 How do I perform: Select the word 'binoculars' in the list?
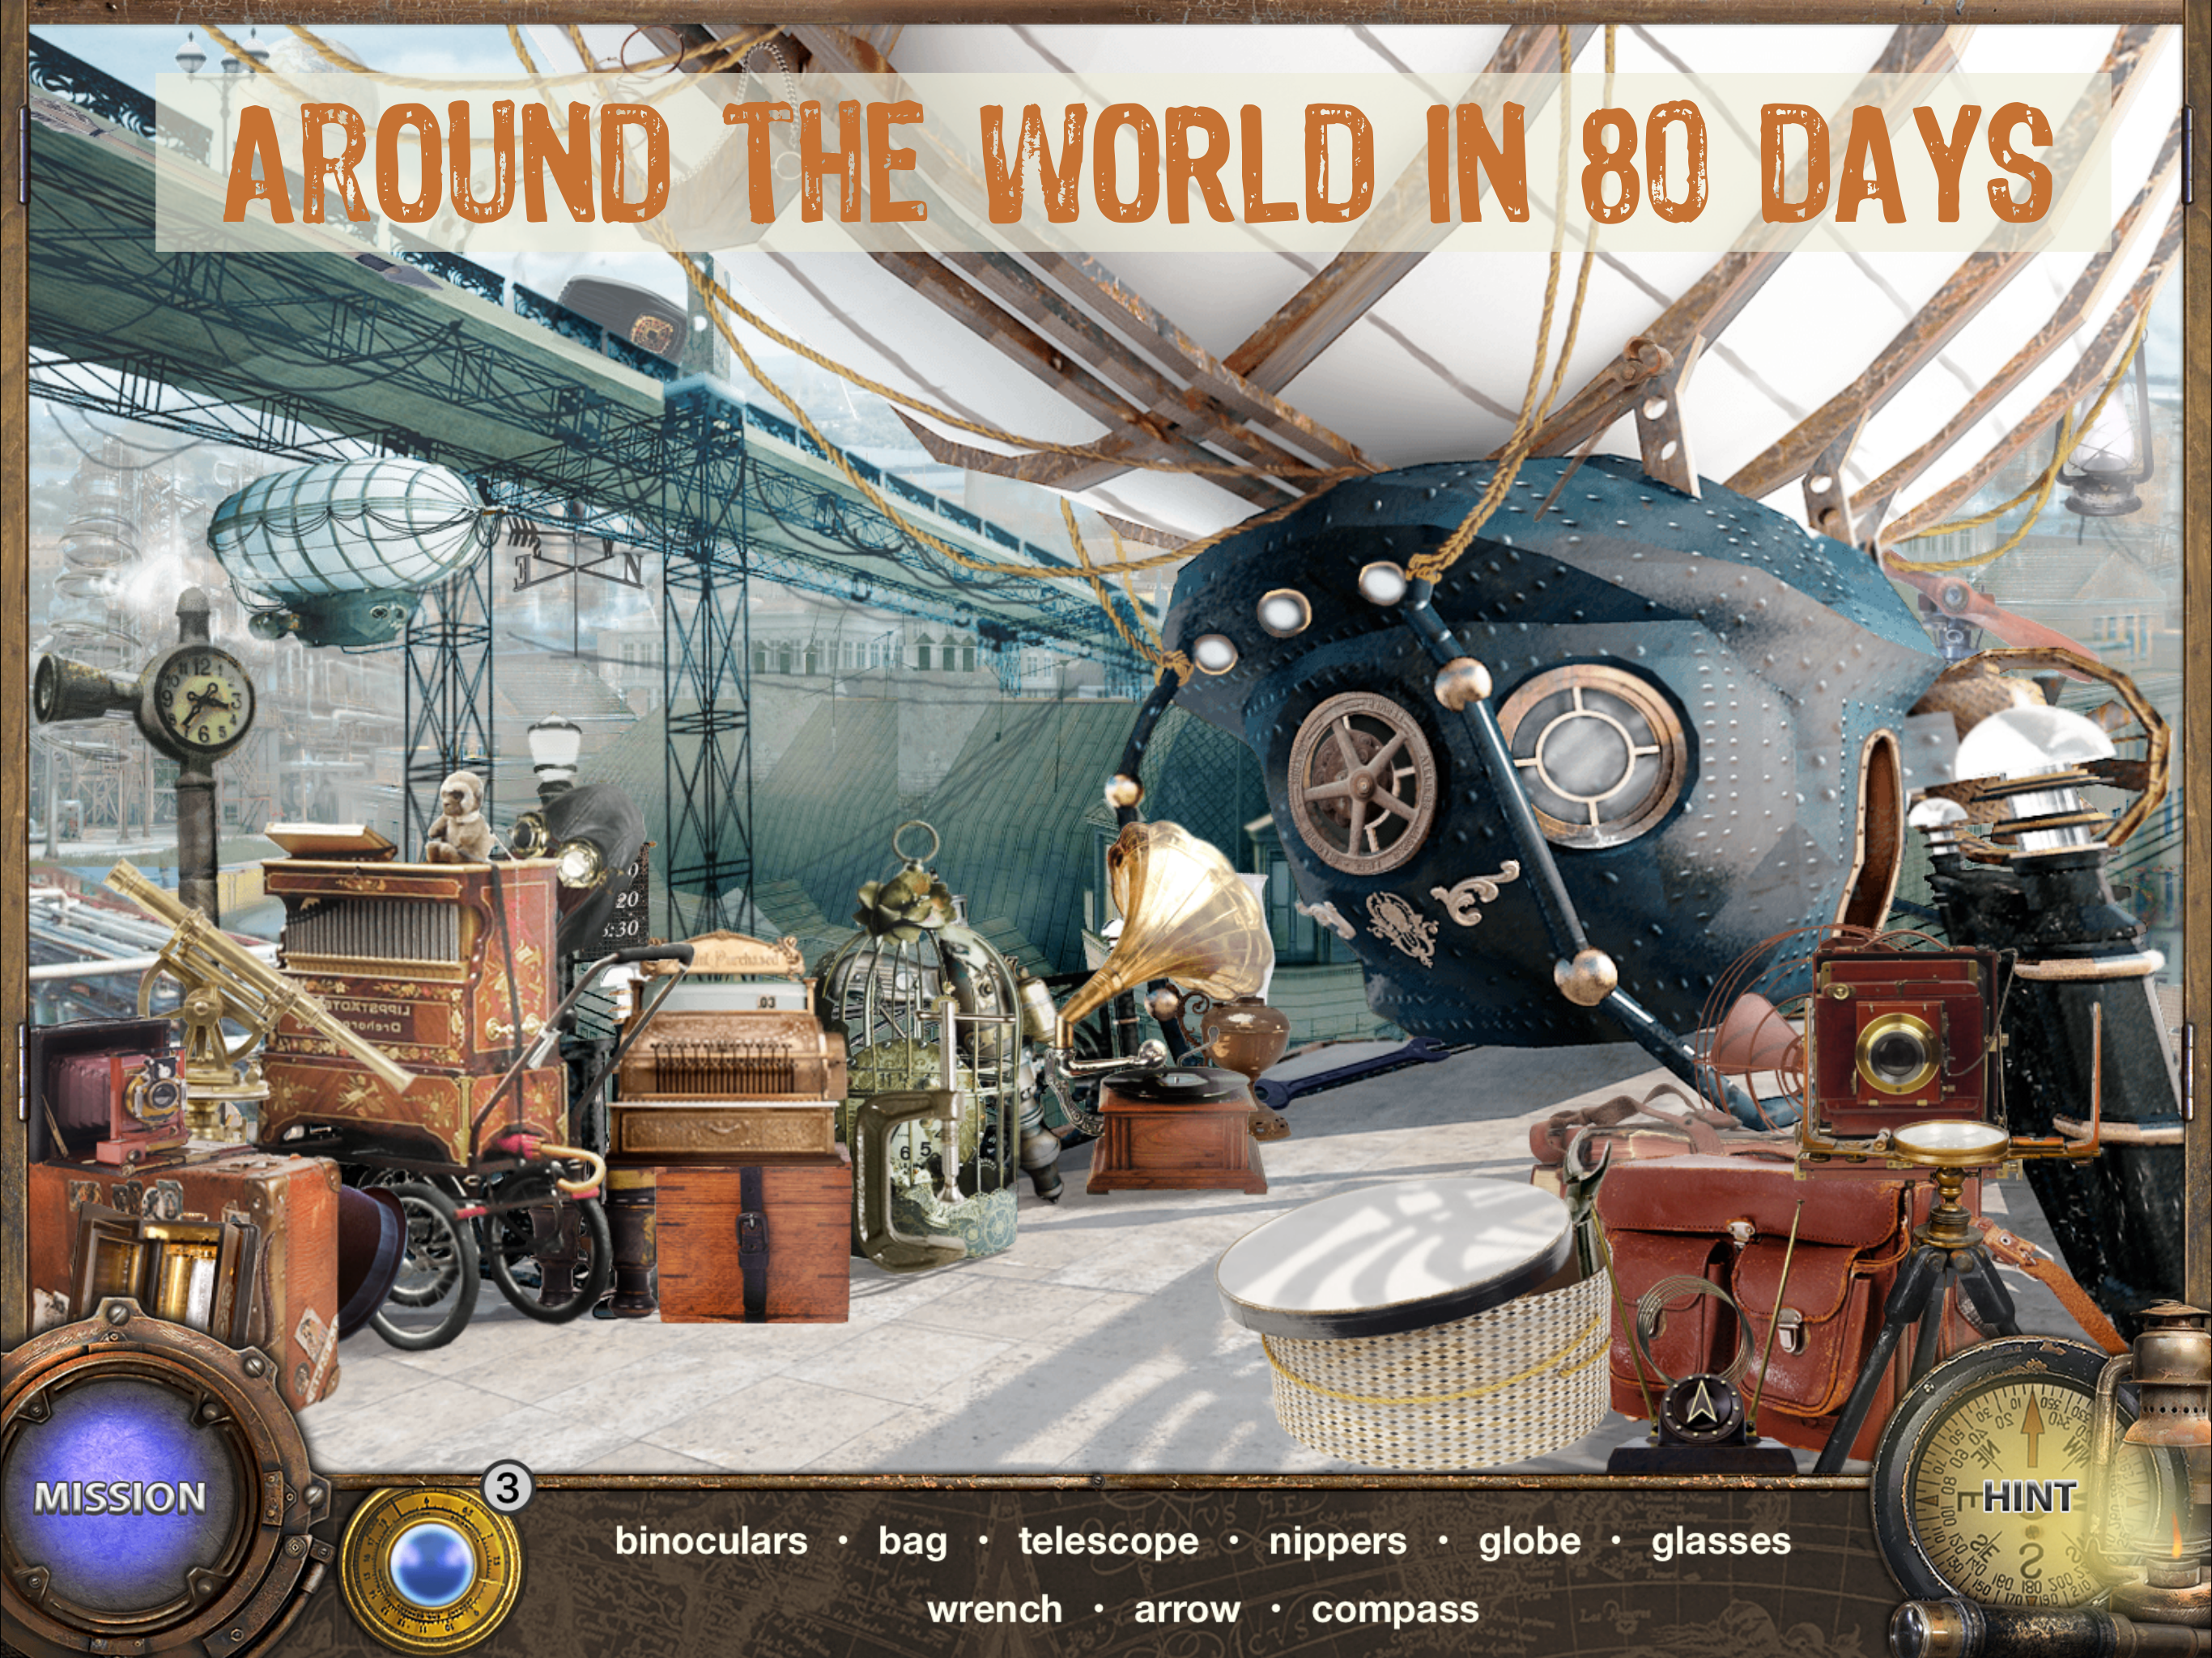(711, 1541)
